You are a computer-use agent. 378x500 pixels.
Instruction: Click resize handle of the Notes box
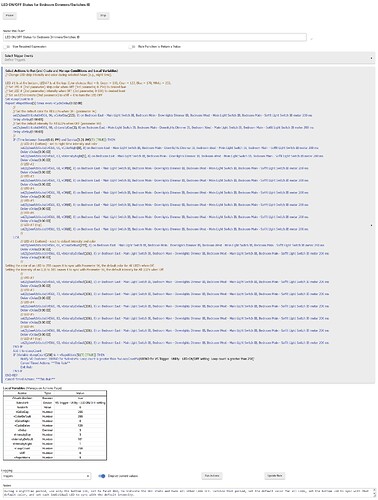[x=373, y=496]
